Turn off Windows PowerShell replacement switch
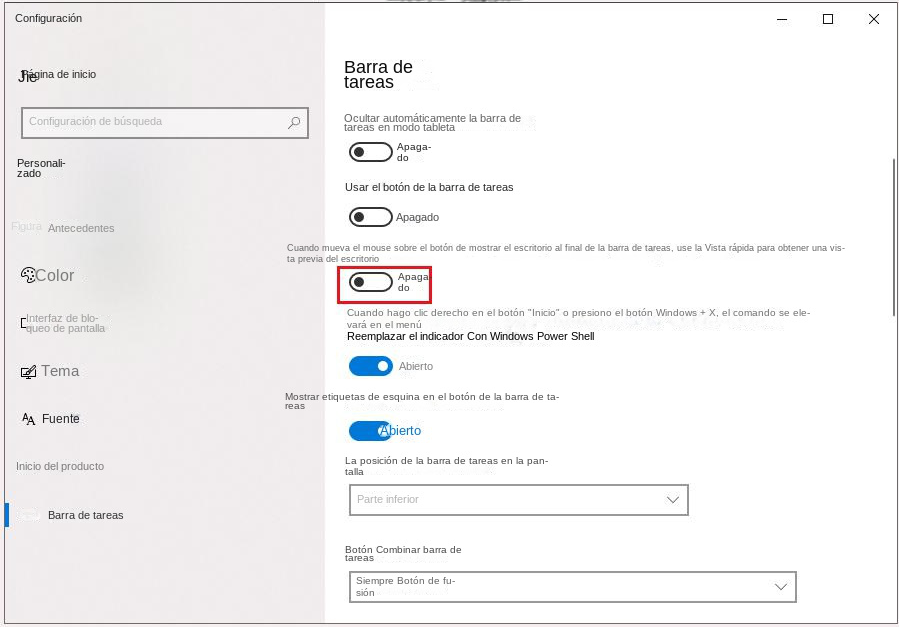 370,366
